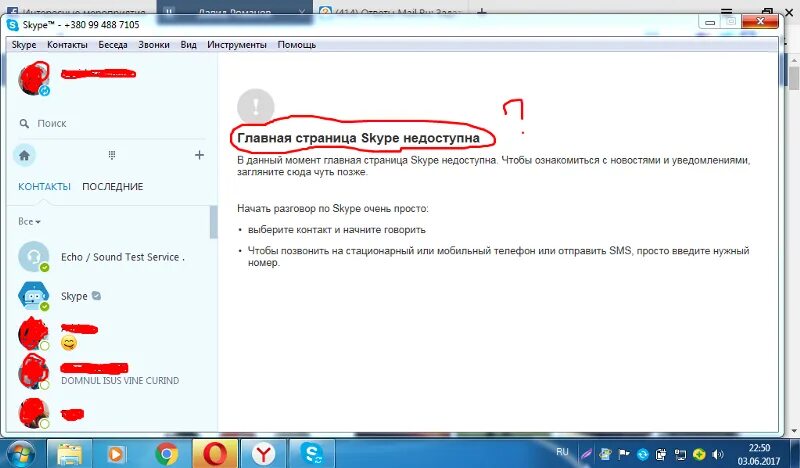Viewport: 800px width, 468px height.
Task: Click the exclamation warning icon
Action: point(256,107)
